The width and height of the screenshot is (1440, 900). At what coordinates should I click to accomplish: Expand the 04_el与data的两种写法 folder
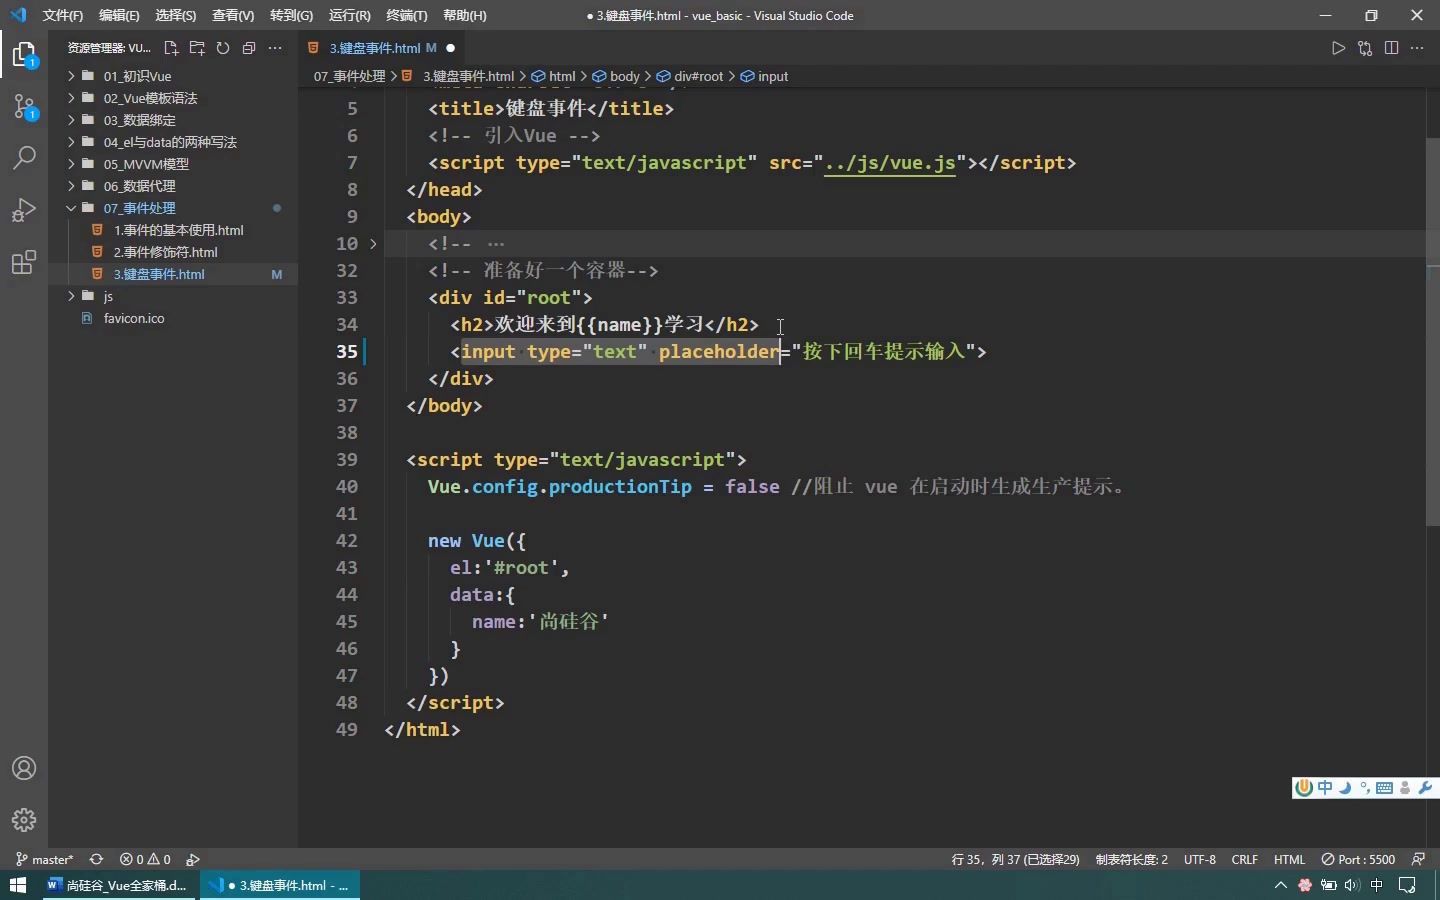tap(172, 142)
